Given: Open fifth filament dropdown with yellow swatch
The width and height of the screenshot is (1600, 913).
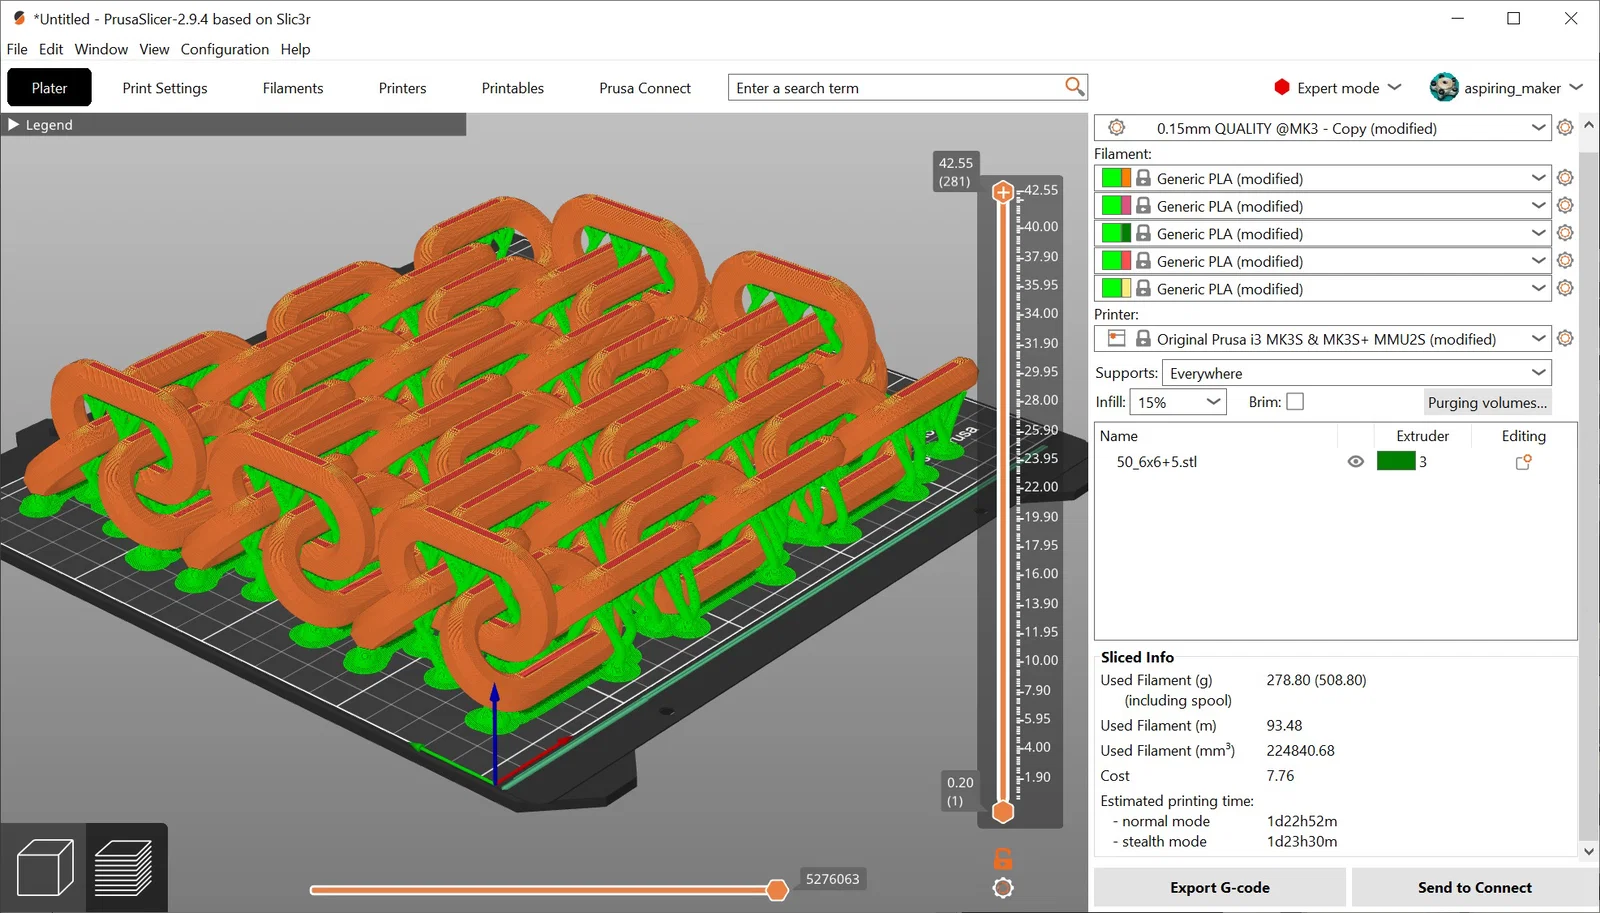Looking at the screenshot, I should [1538, 287].
